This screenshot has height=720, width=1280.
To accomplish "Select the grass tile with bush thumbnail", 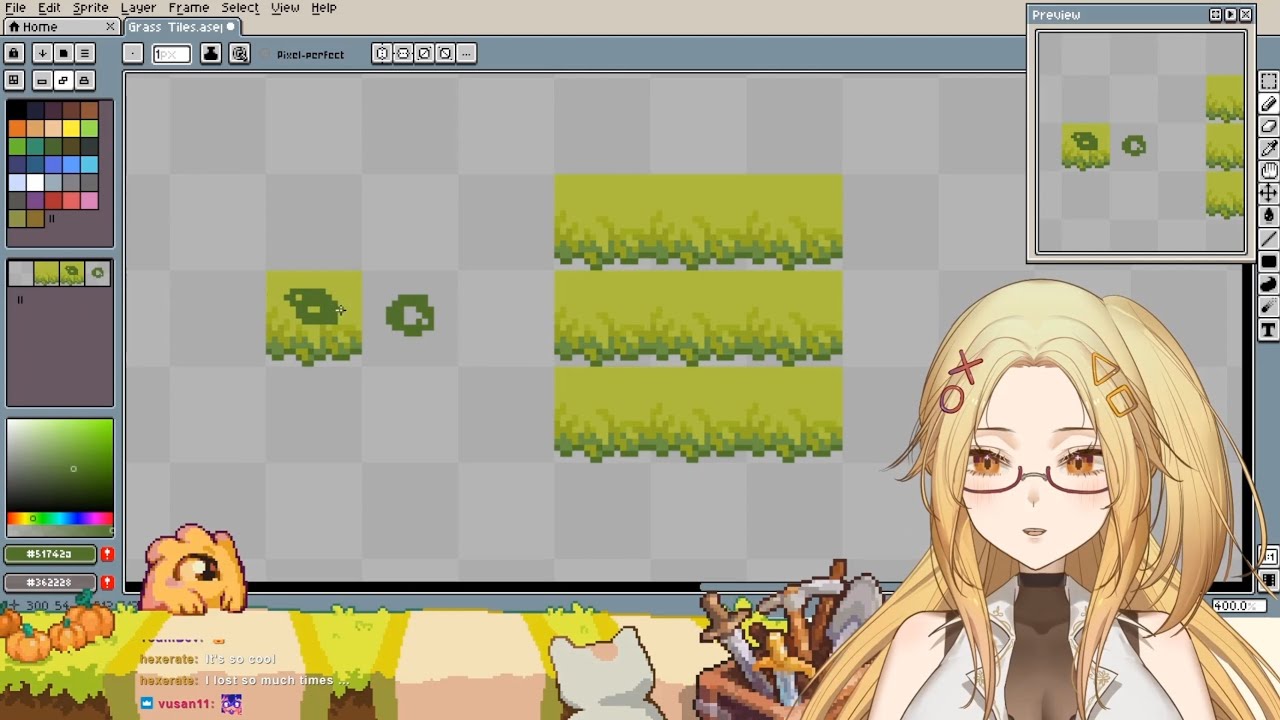I will click(72, 273).
